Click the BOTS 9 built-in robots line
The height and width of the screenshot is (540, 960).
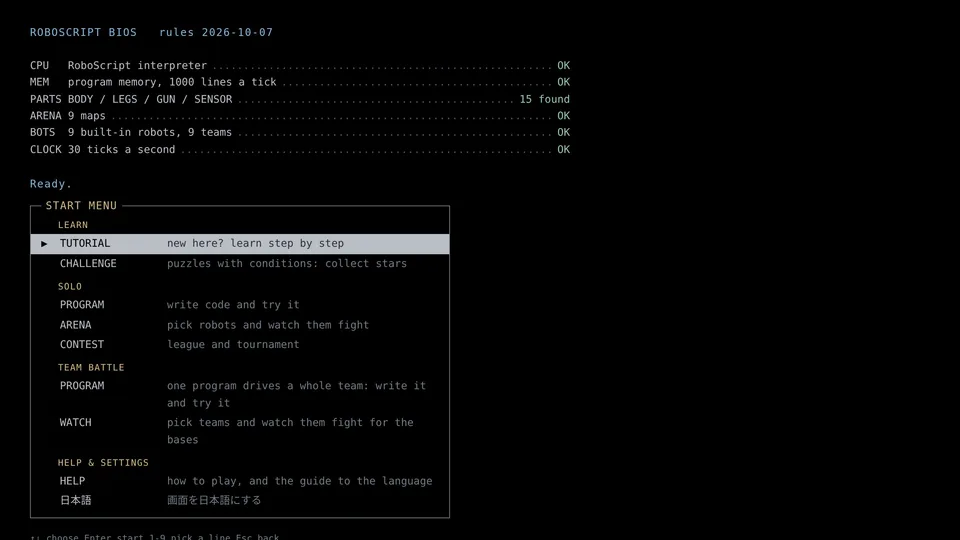pos(300,132)
